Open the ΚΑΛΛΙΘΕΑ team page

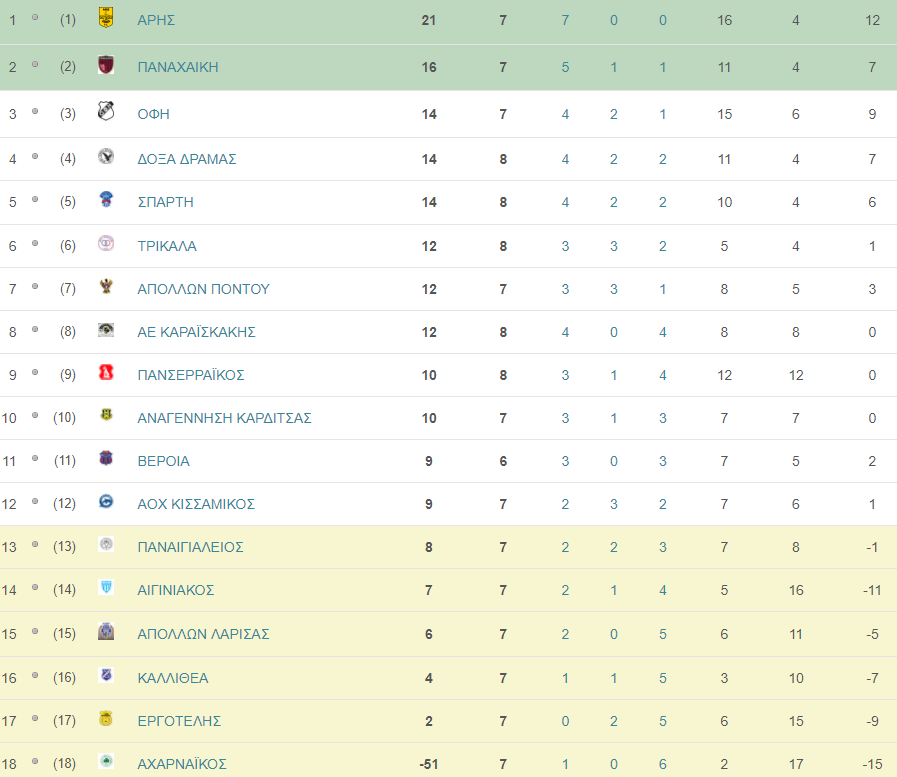(173, 678)
